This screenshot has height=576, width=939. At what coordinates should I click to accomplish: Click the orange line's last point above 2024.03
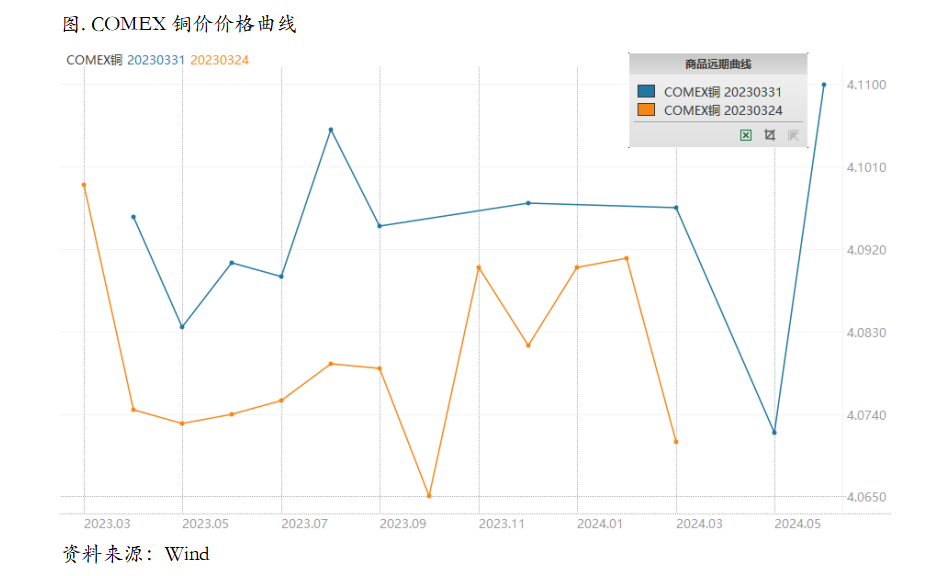[x=676, y=442]
